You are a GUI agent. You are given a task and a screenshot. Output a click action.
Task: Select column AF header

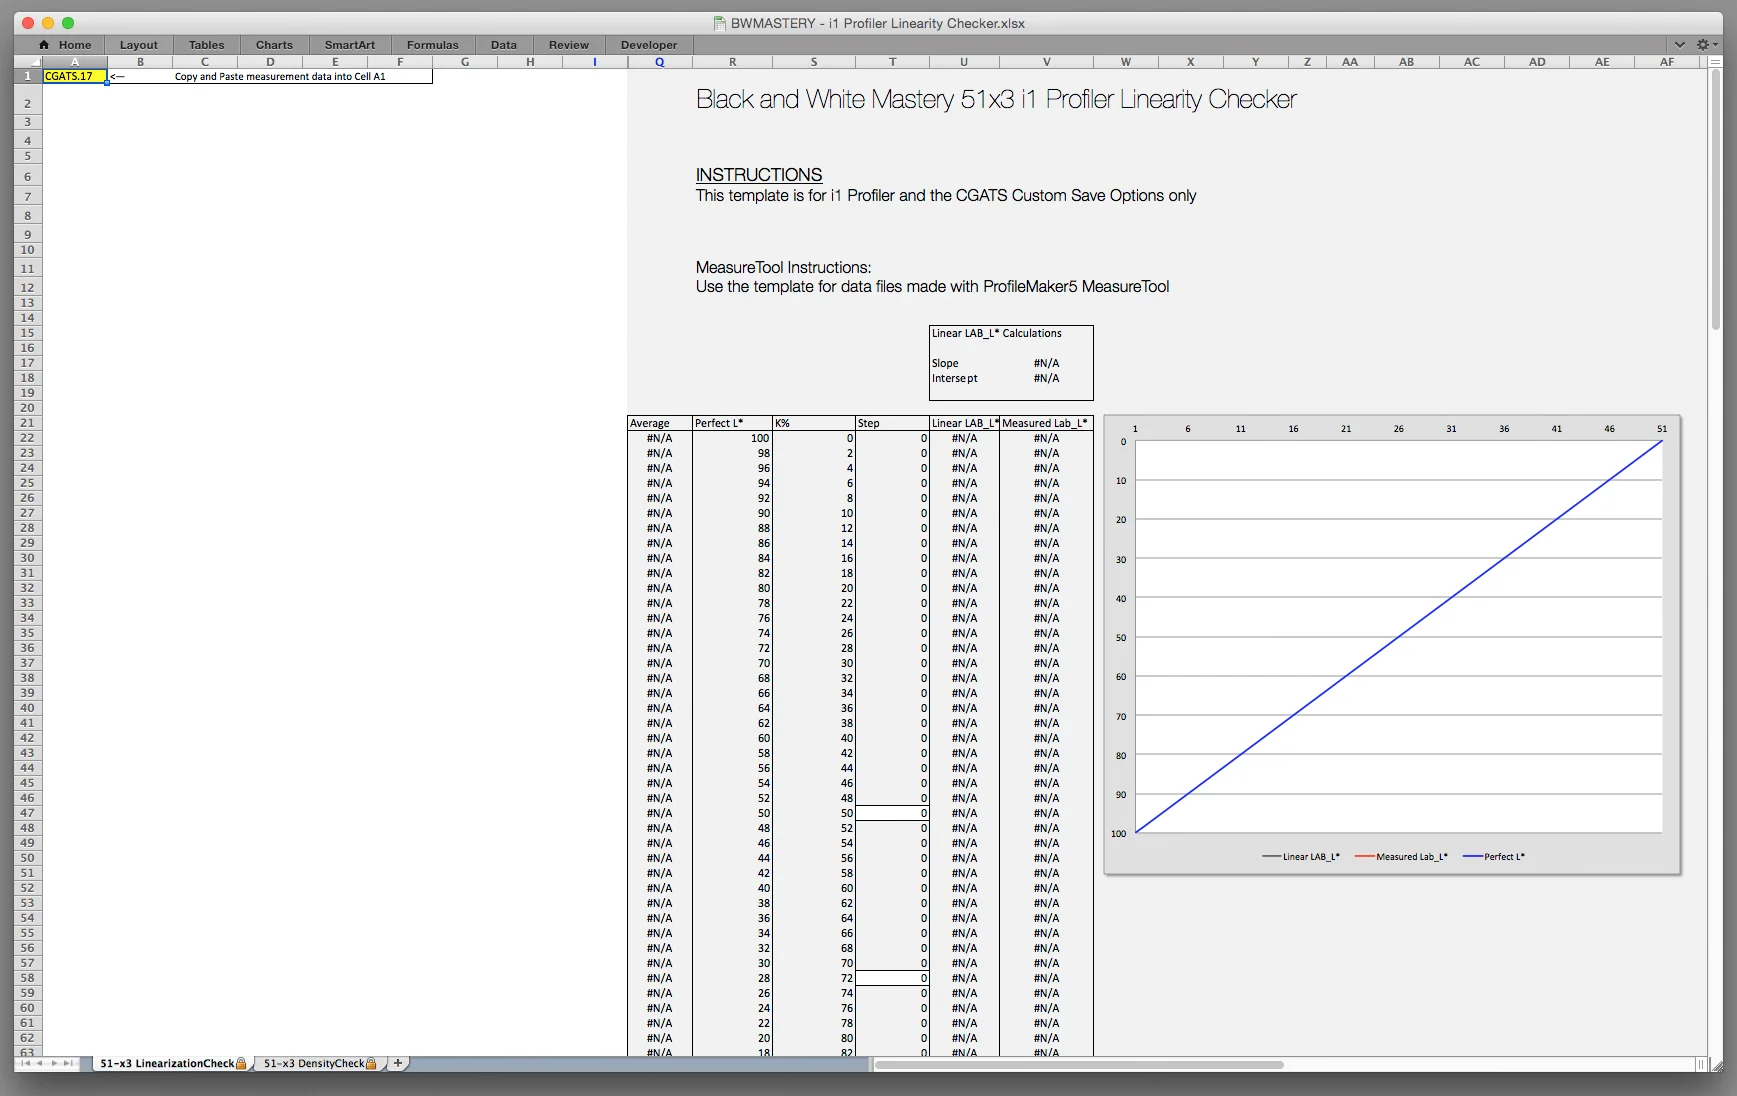1667,62
